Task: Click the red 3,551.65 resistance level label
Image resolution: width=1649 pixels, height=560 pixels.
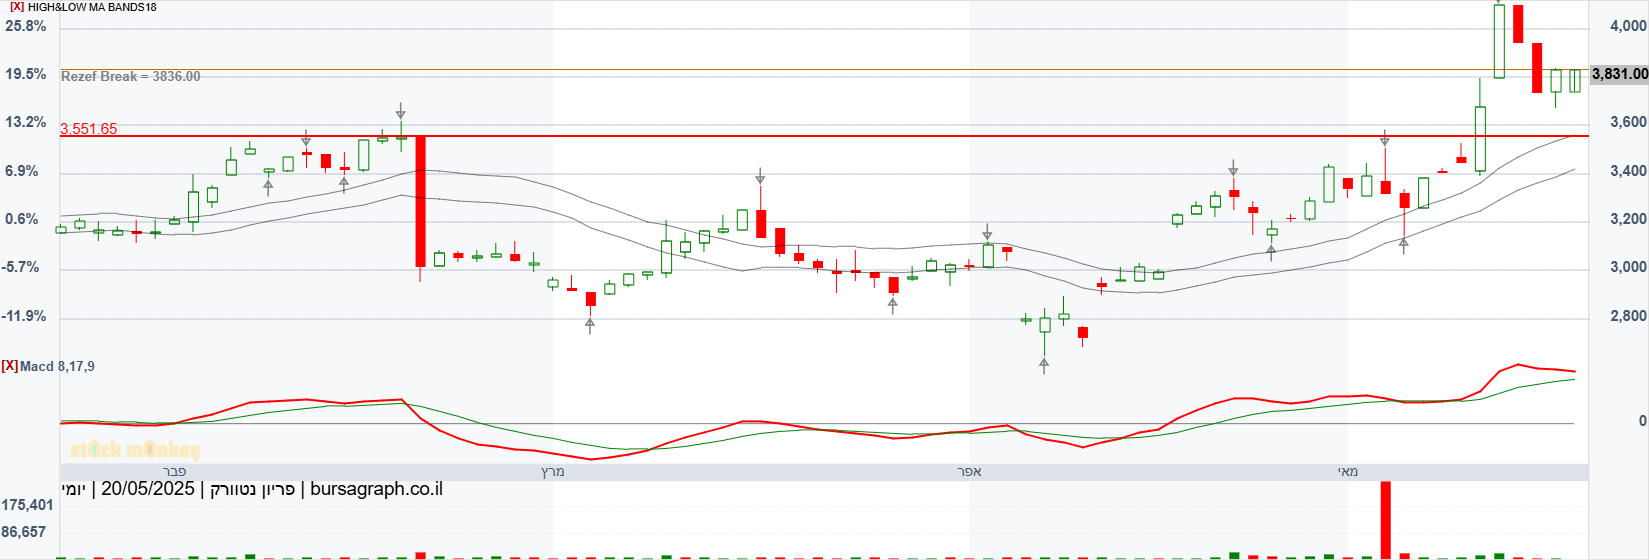Action: 89,129
